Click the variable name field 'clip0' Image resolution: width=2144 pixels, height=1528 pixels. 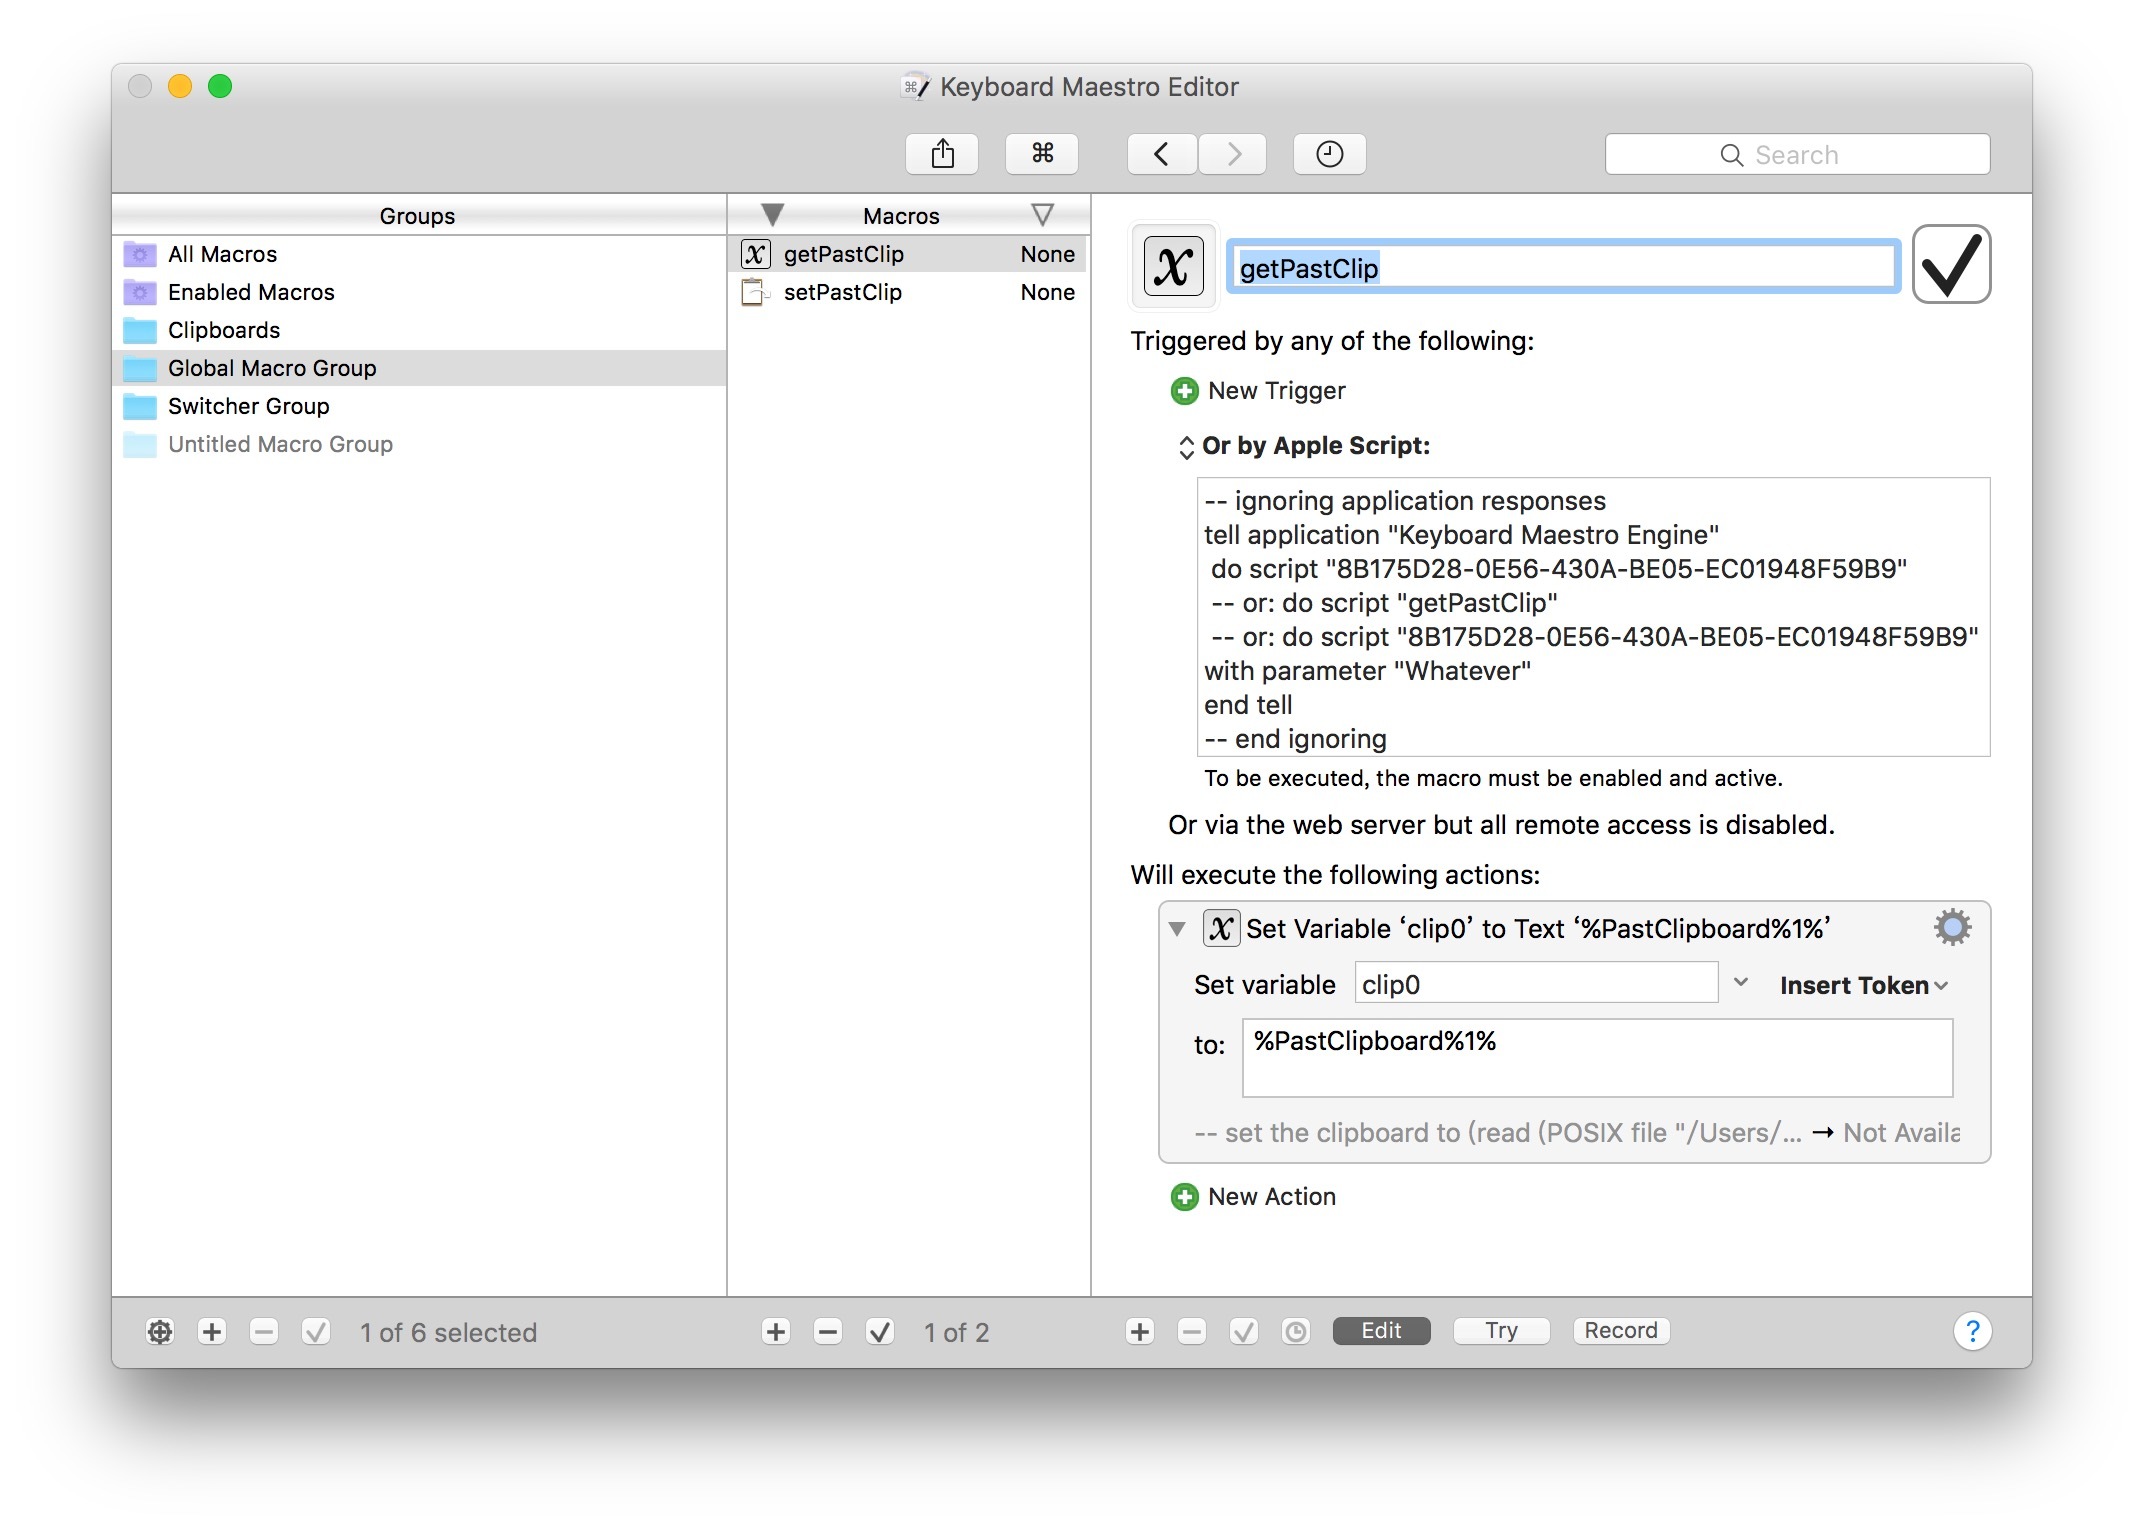(1536, 983)
